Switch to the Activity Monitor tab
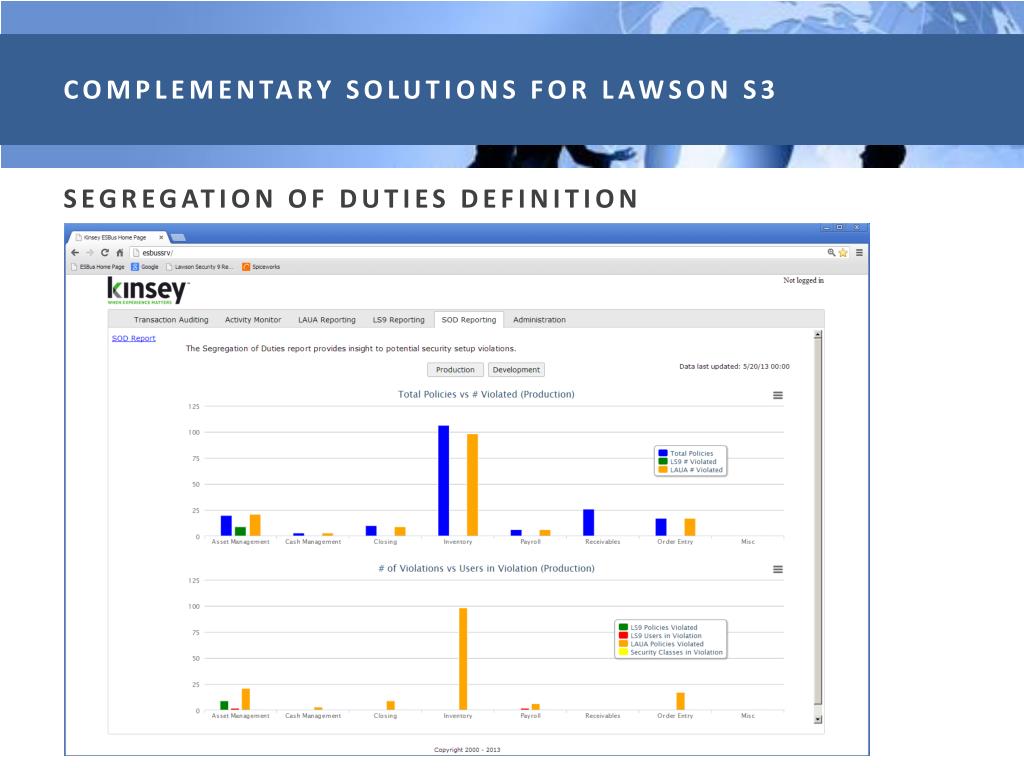This screenshot has width=1024, height=768. pos(253,320)
